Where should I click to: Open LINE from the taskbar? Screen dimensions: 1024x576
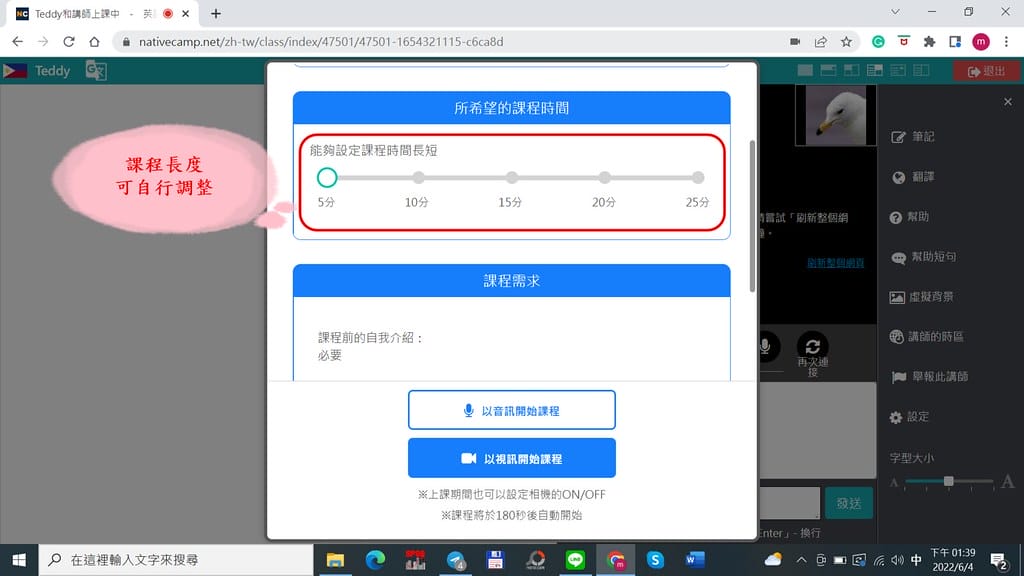pos(575,560)
